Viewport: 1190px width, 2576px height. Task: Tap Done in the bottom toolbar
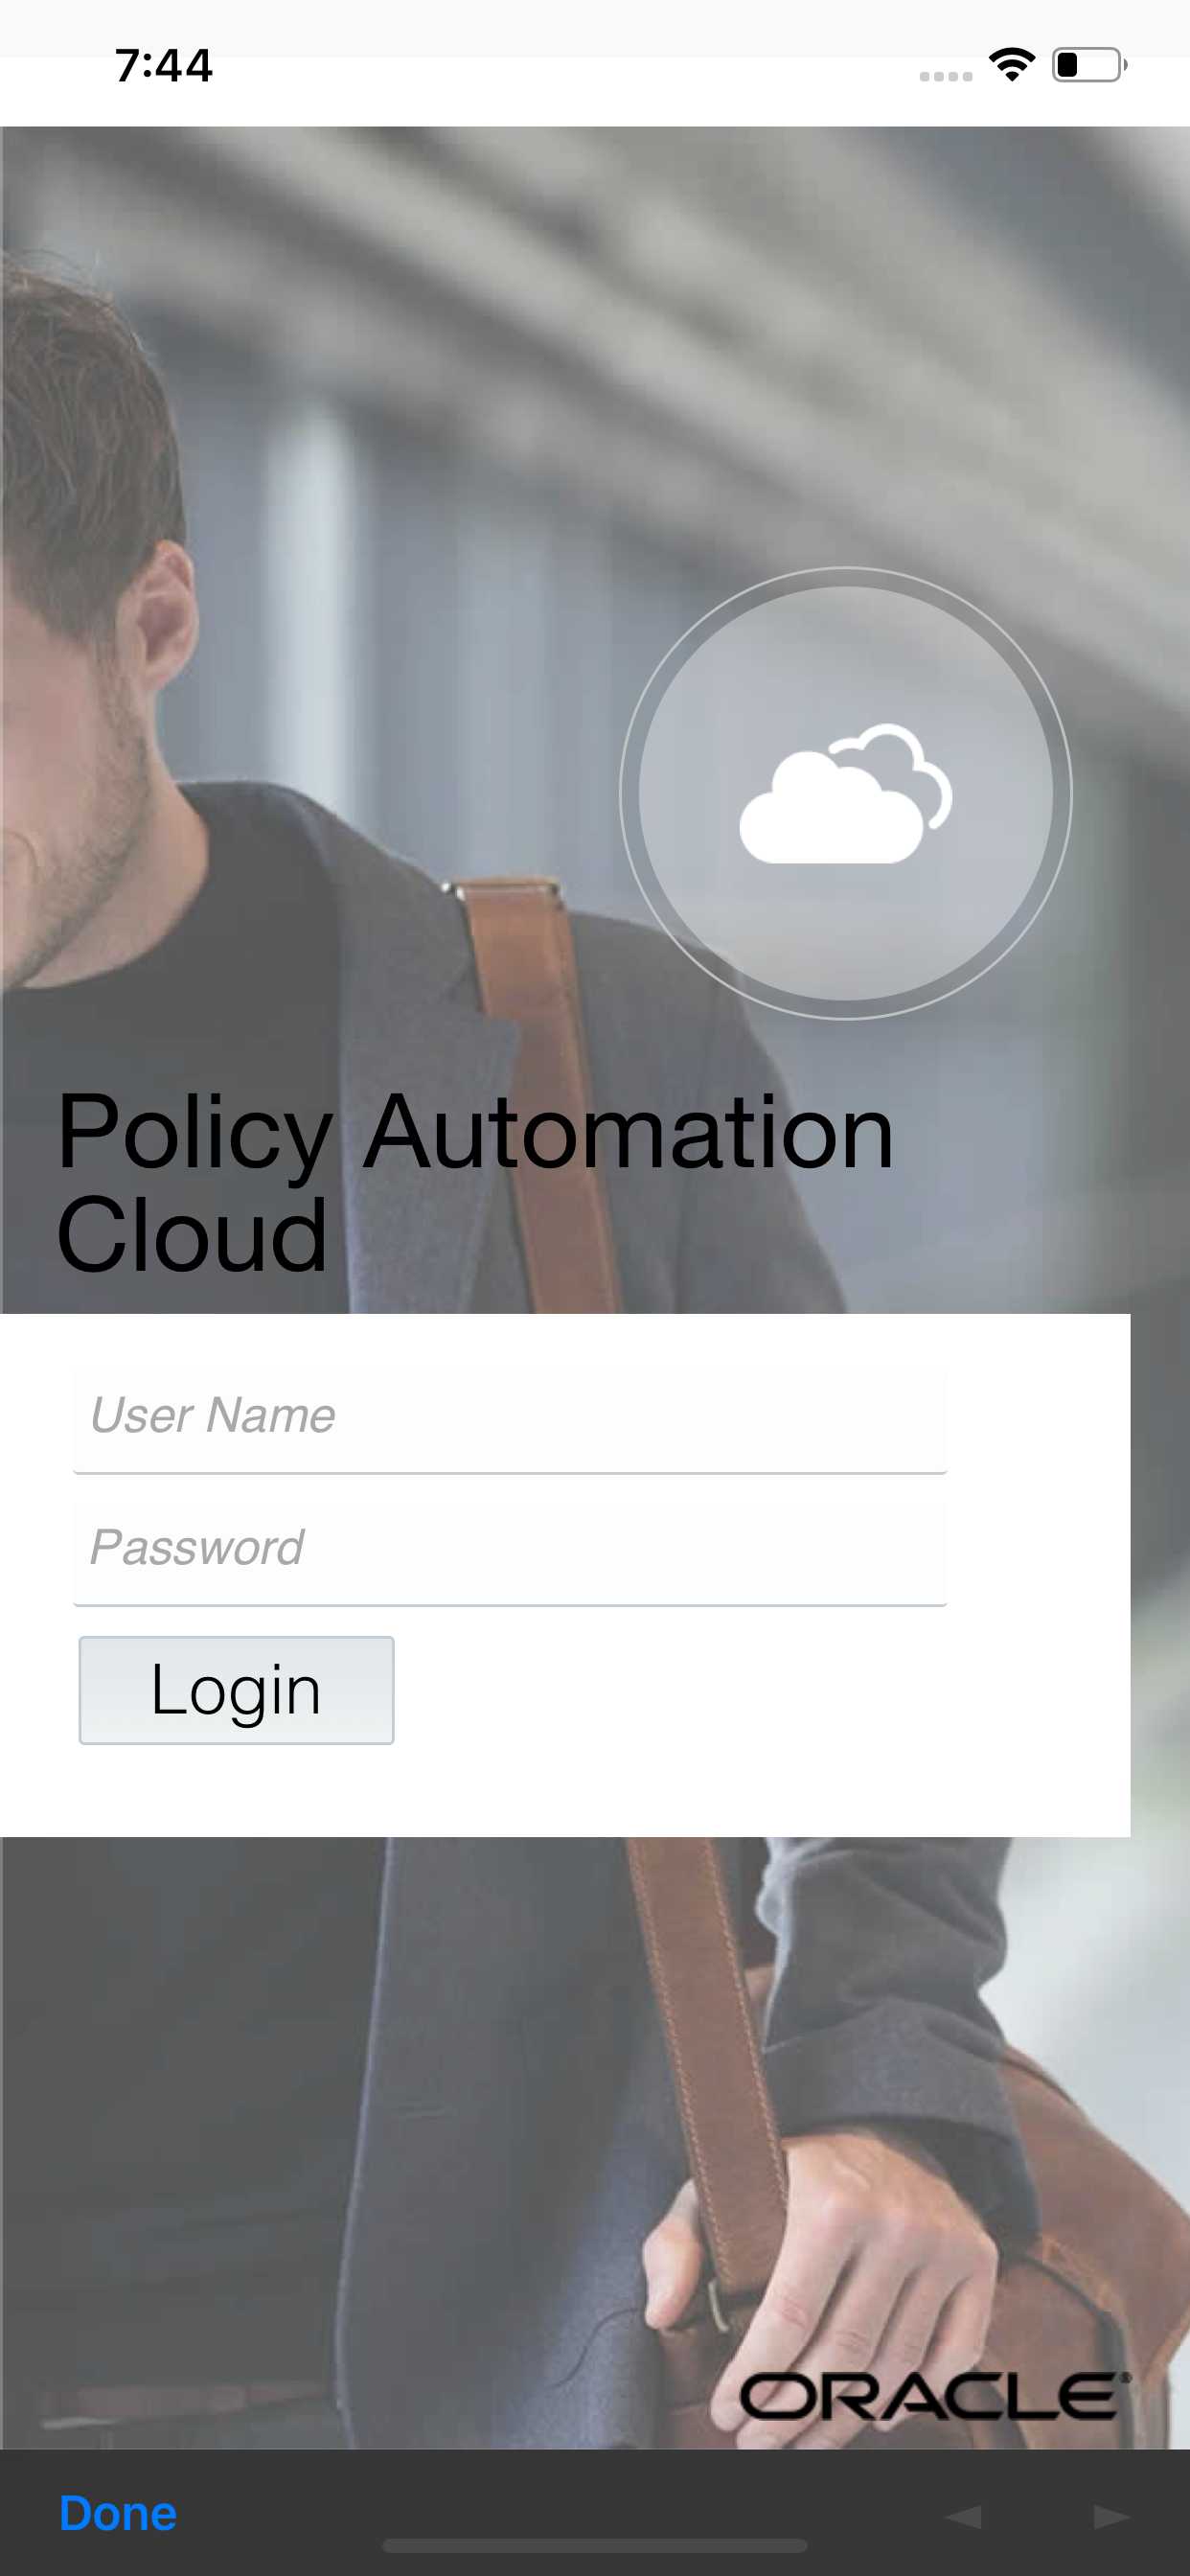tap(118, 2513)
